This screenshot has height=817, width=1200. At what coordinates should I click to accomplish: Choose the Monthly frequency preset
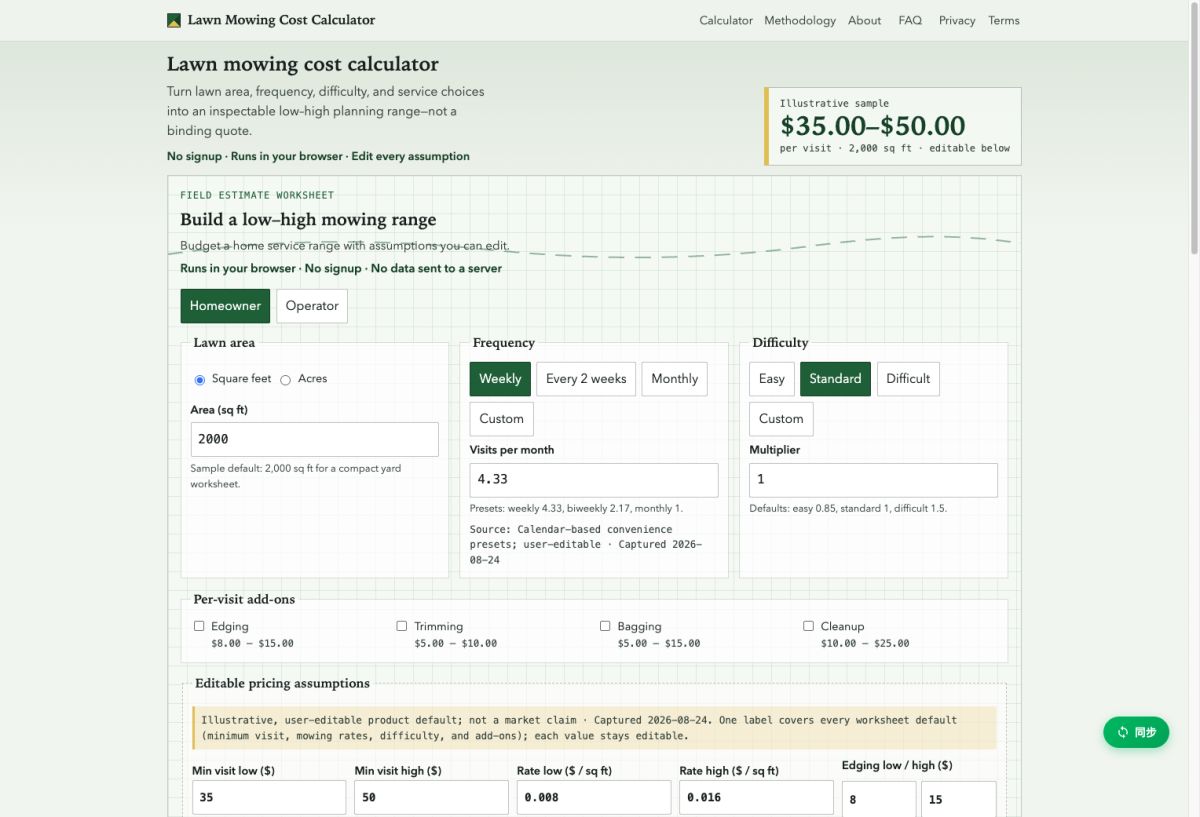pyautogui.click(x=675, y=379)
